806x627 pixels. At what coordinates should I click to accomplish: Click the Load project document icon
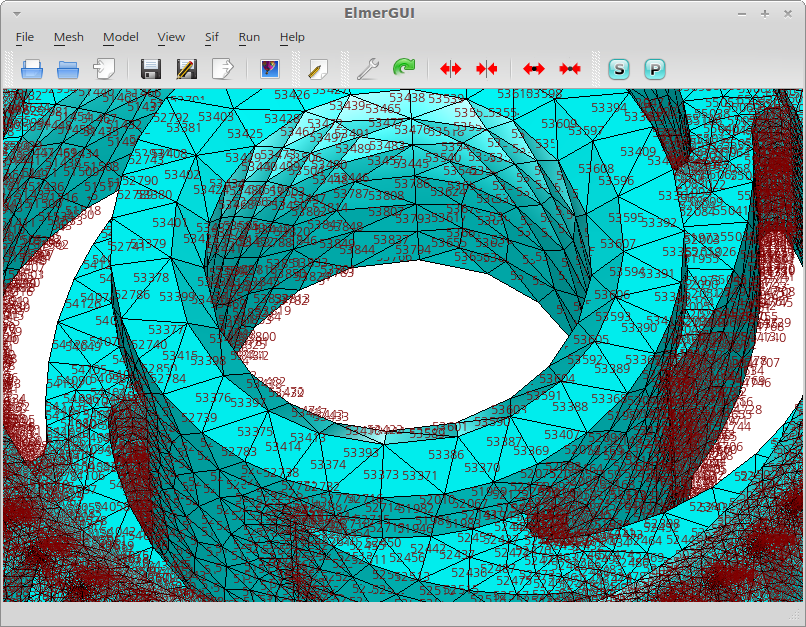104,69
